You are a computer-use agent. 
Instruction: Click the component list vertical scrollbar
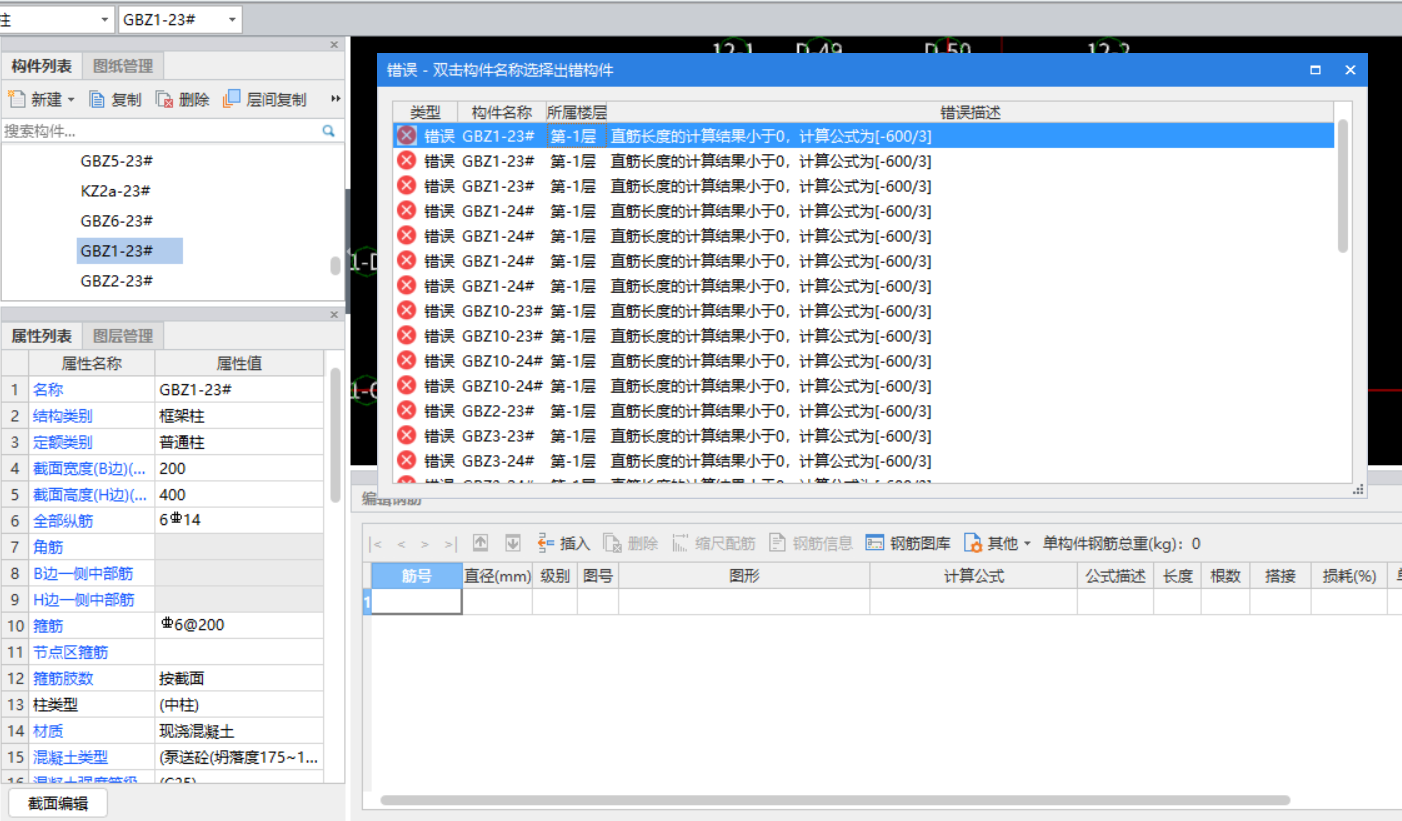click(335, 266)
